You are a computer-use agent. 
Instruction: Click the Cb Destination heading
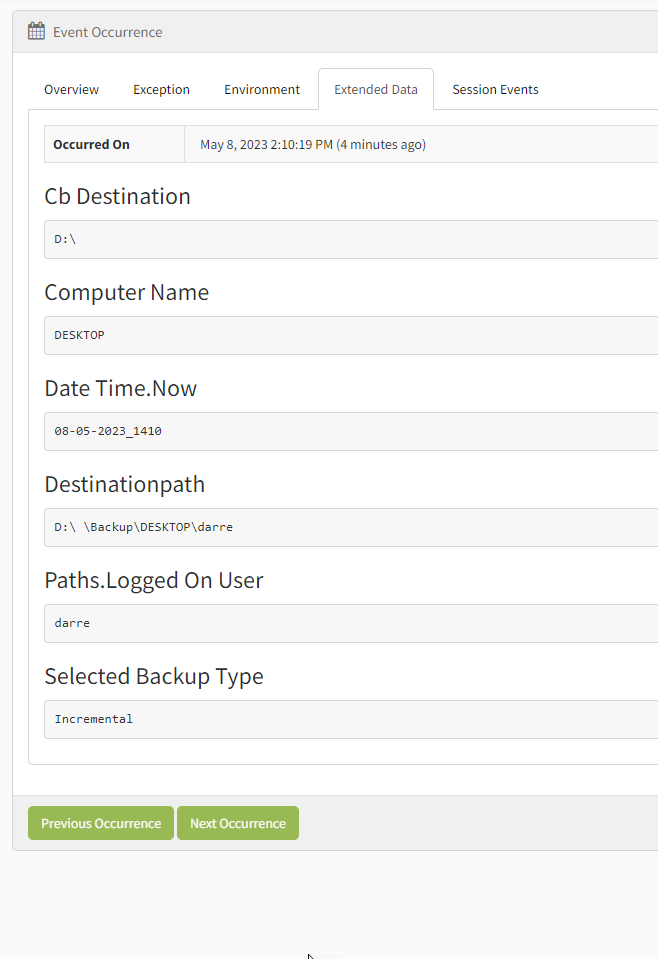[117, 196]
